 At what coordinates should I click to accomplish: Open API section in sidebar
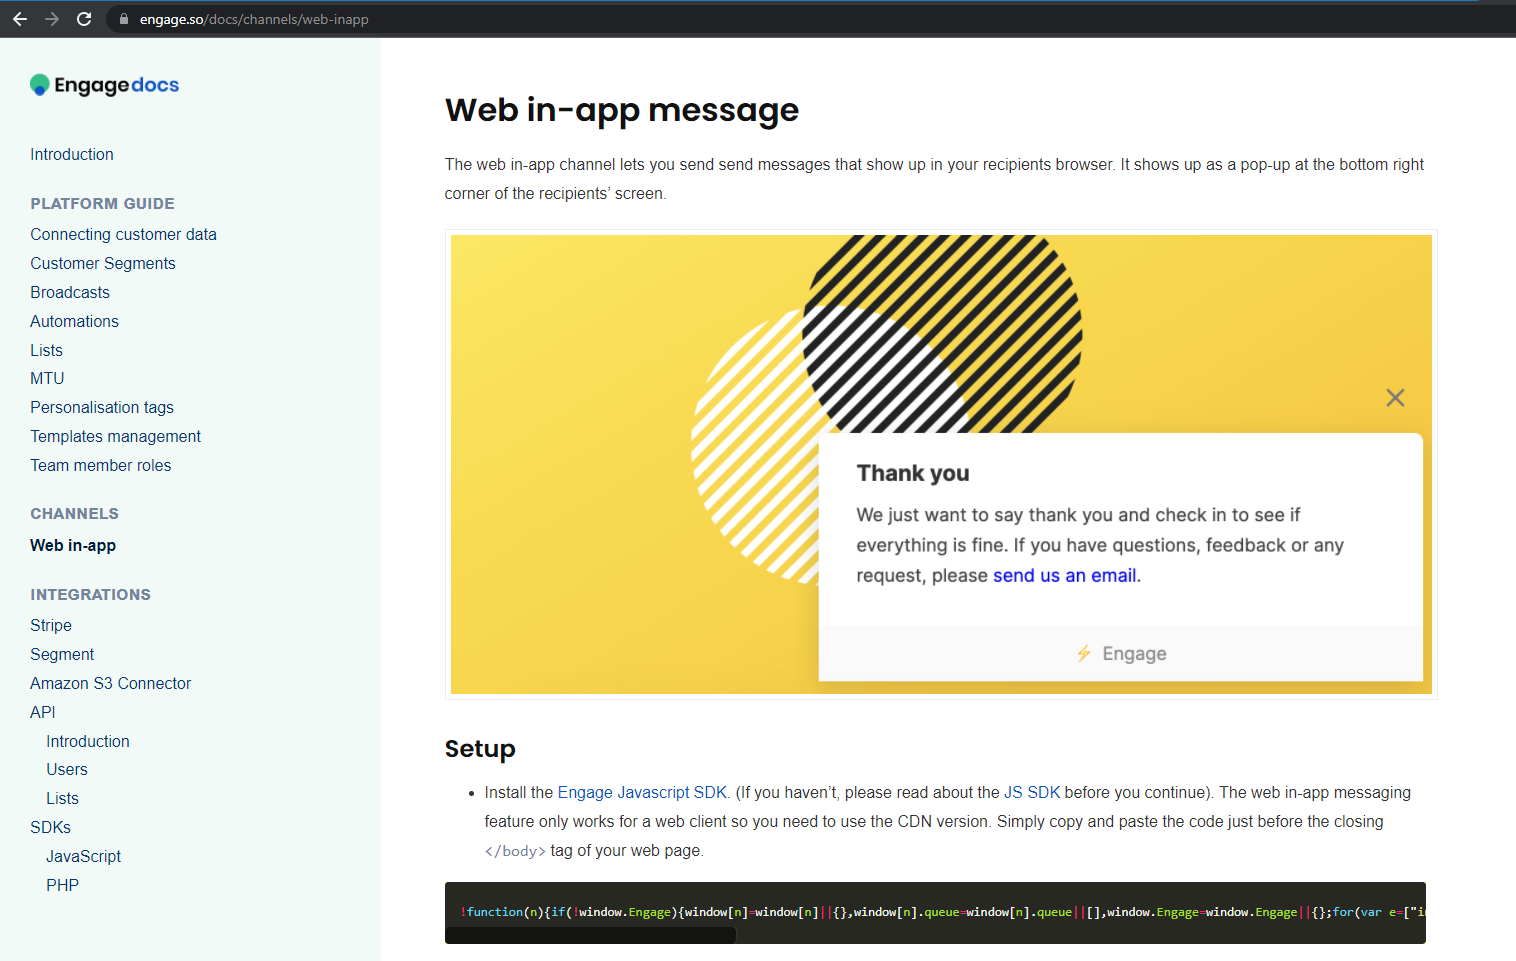[43, 712]
